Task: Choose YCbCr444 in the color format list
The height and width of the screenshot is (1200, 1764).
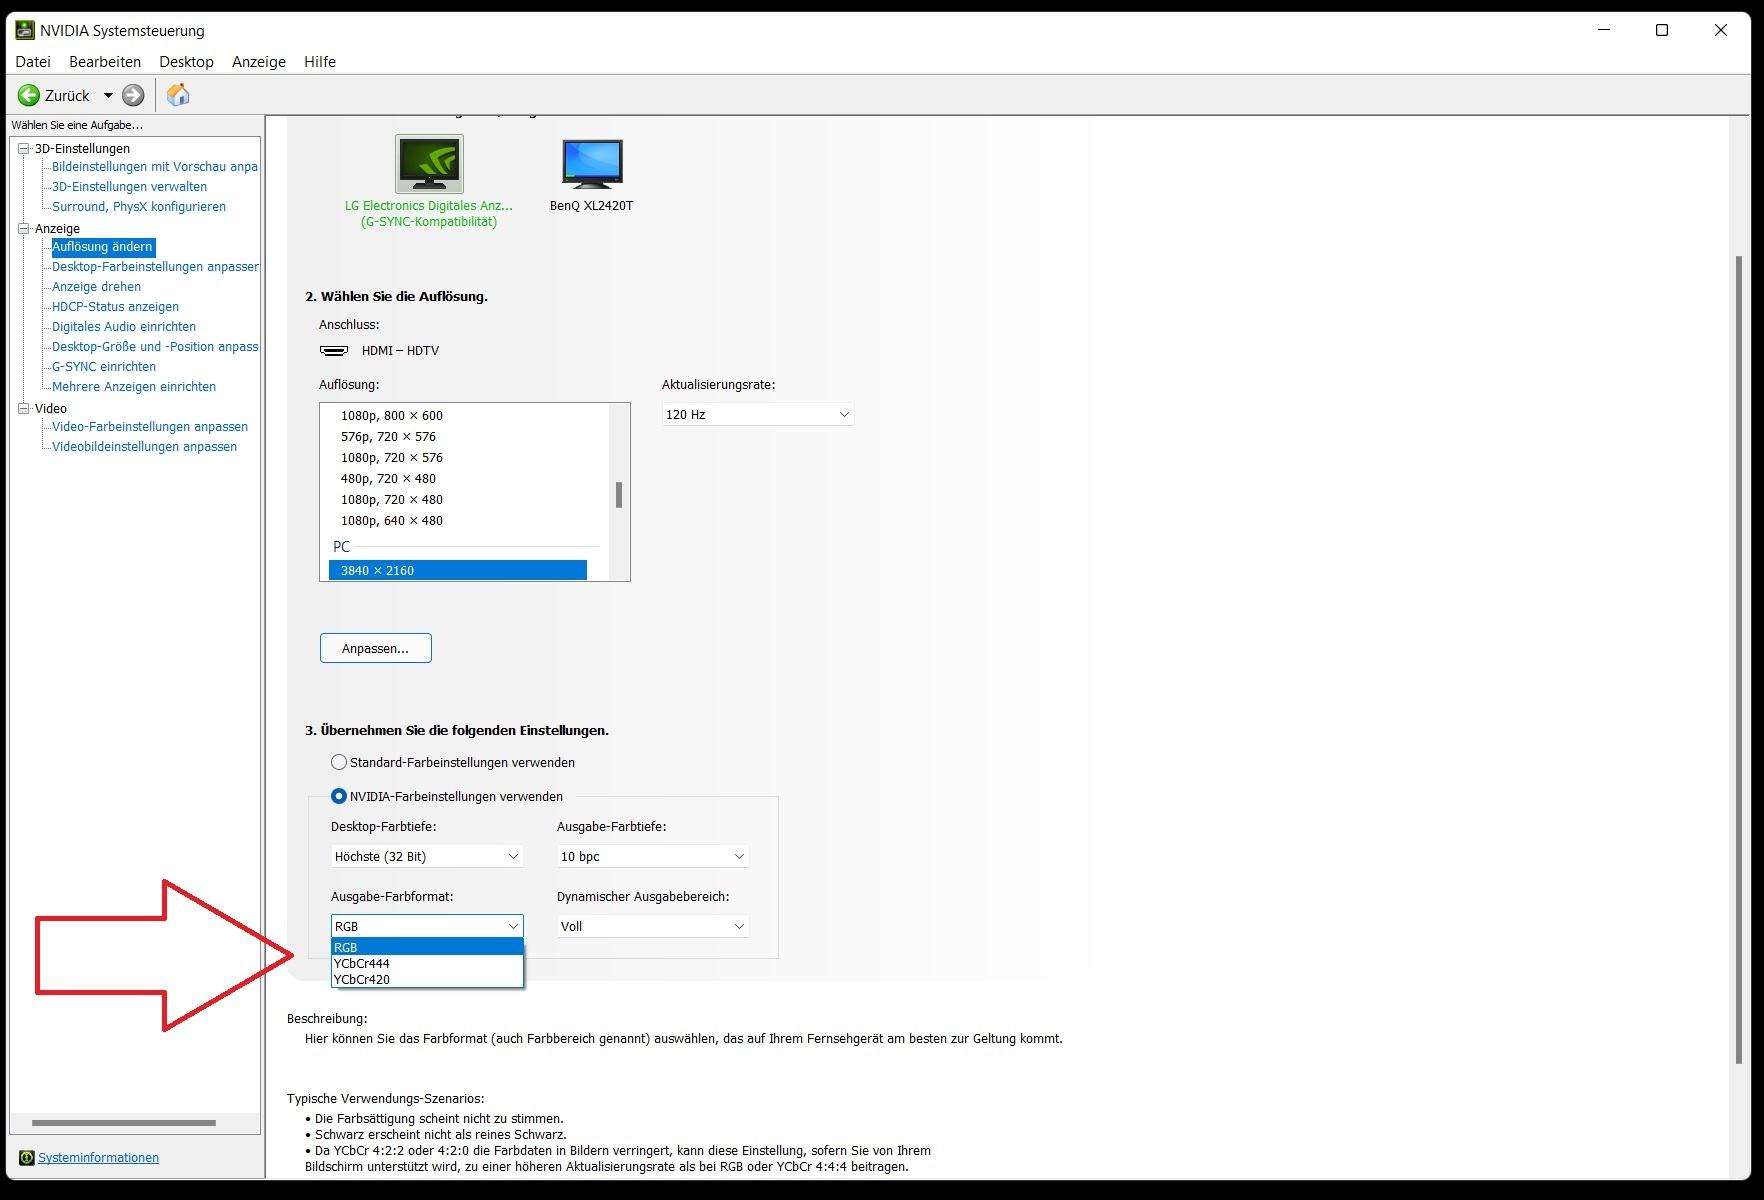Action: (427, 963)
